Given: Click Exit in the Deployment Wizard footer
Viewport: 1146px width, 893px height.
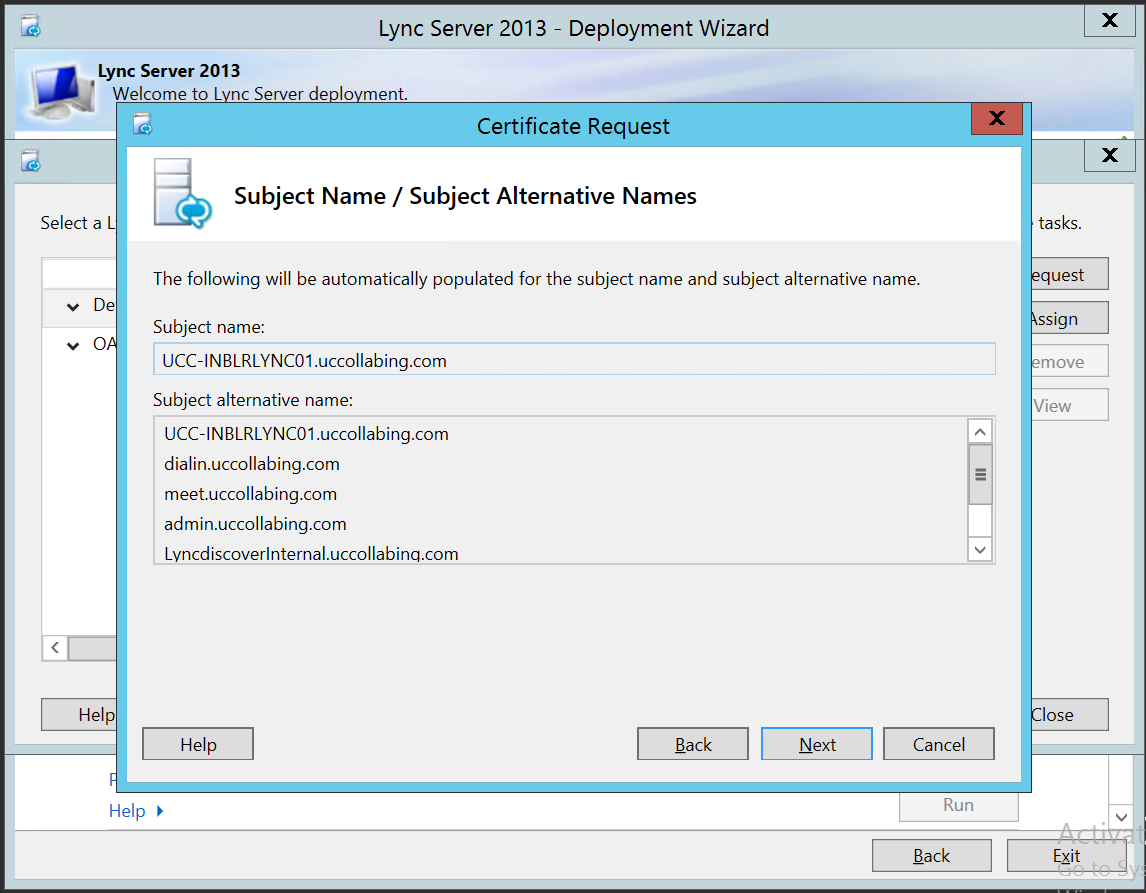Looking at the screenshot, I should click(1066, 855).
